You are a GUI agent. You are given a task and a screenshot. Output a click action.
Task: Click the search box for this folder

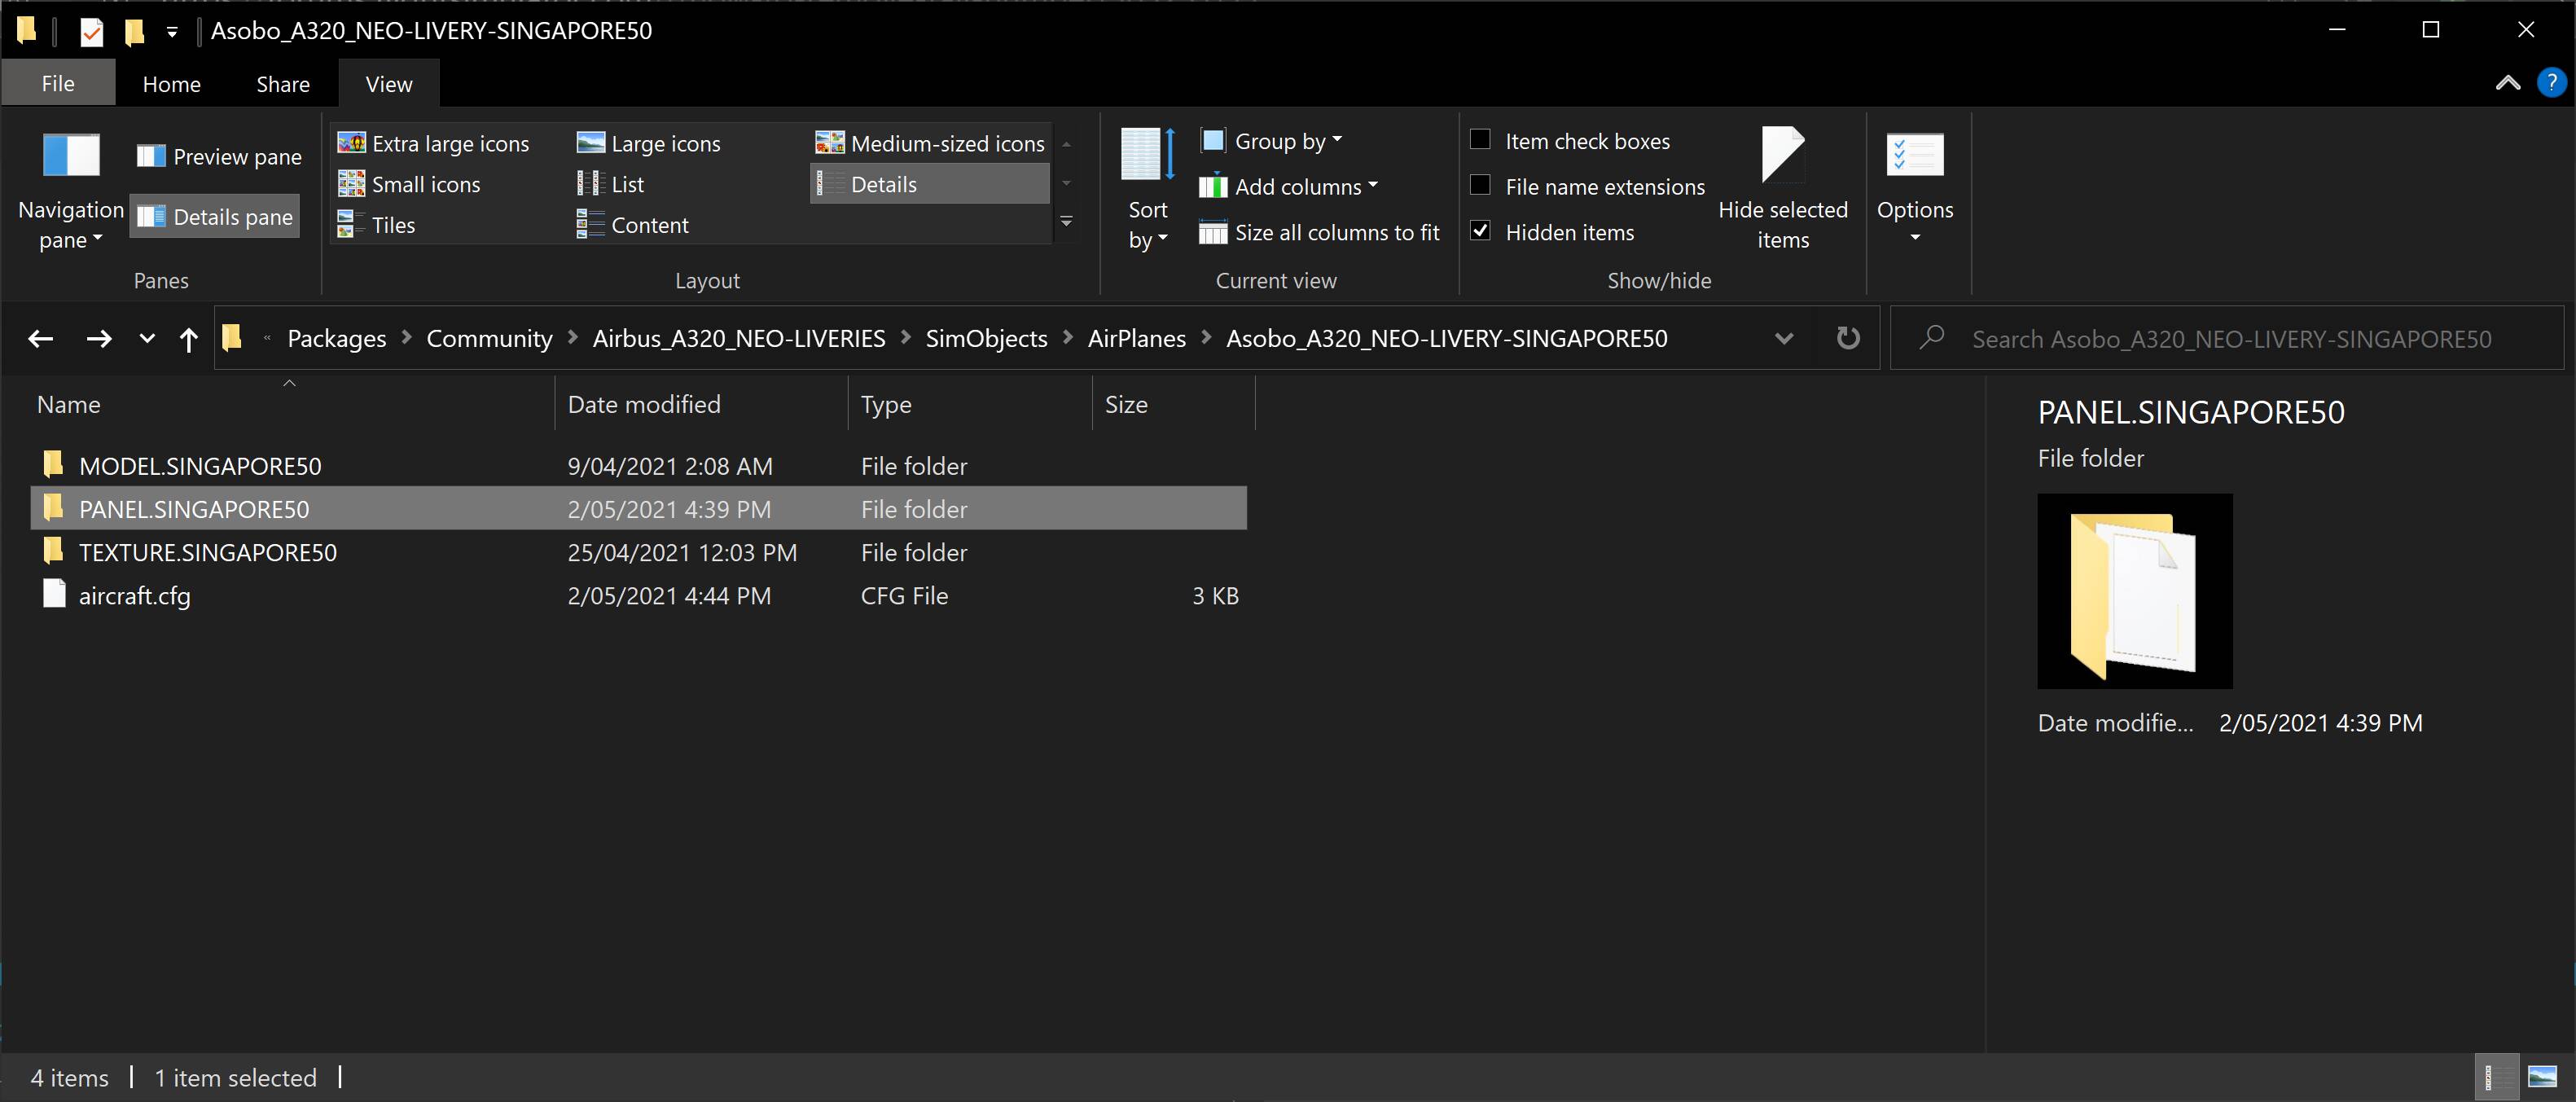[x=2230, y=339]
